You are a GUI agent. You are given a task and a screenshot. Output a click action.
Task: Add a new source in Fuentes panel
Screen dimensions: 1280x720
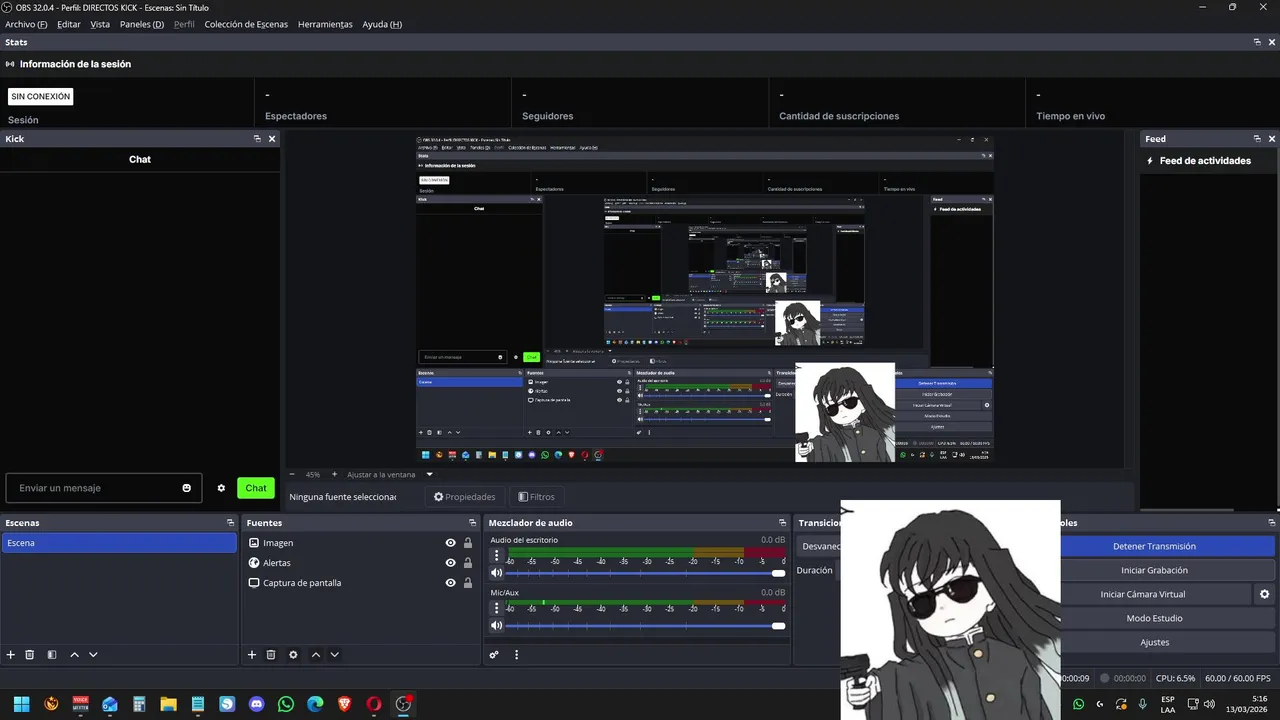click(252, 655)
